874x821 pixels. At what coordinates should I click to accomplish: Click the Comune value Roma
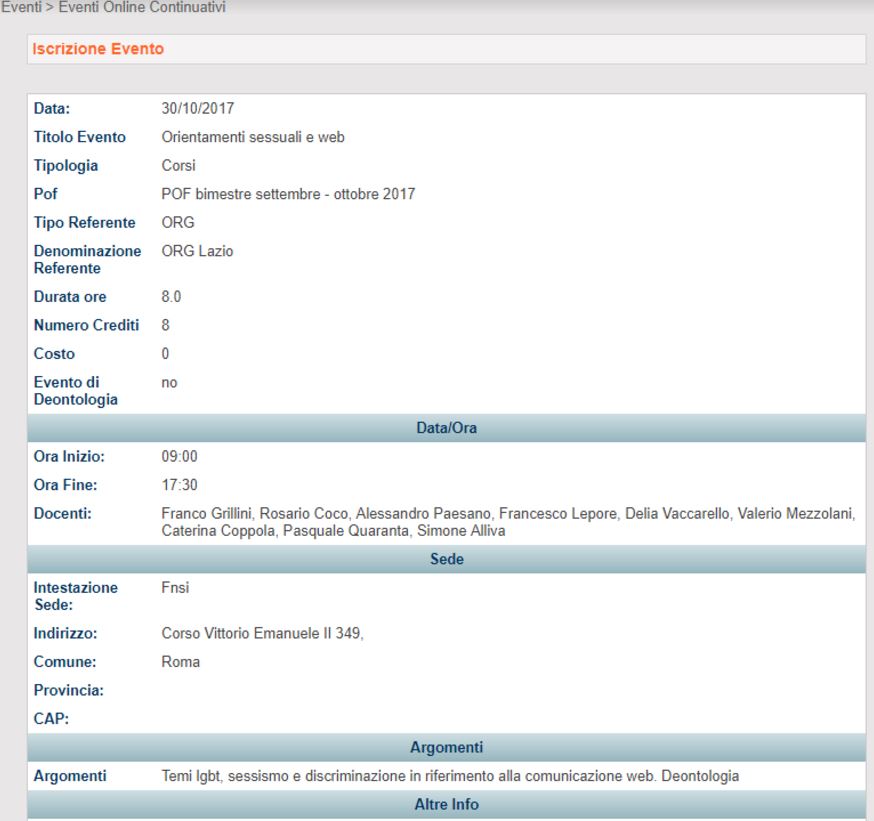click(180, 662)
